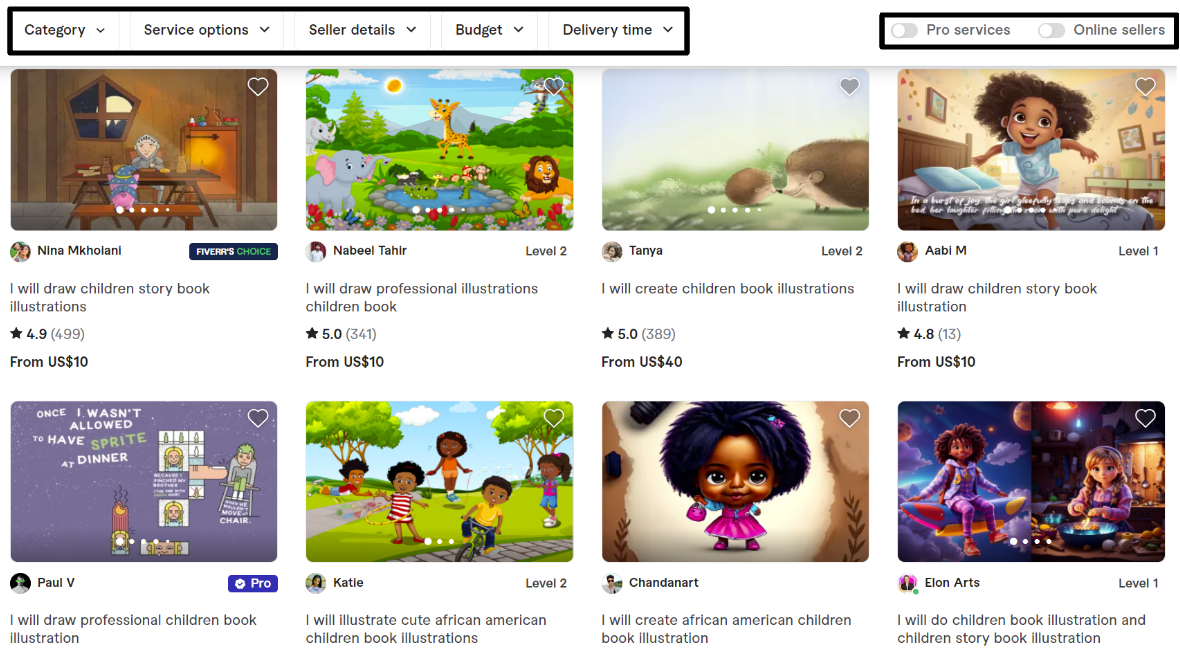Save Paul V's gig with heart icon
1180x651 pixels.
(257, 418)
